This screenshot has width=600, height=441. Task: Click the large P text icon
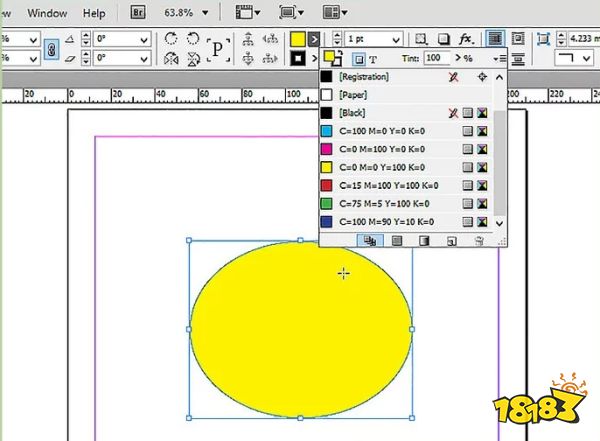click(218, 49)
